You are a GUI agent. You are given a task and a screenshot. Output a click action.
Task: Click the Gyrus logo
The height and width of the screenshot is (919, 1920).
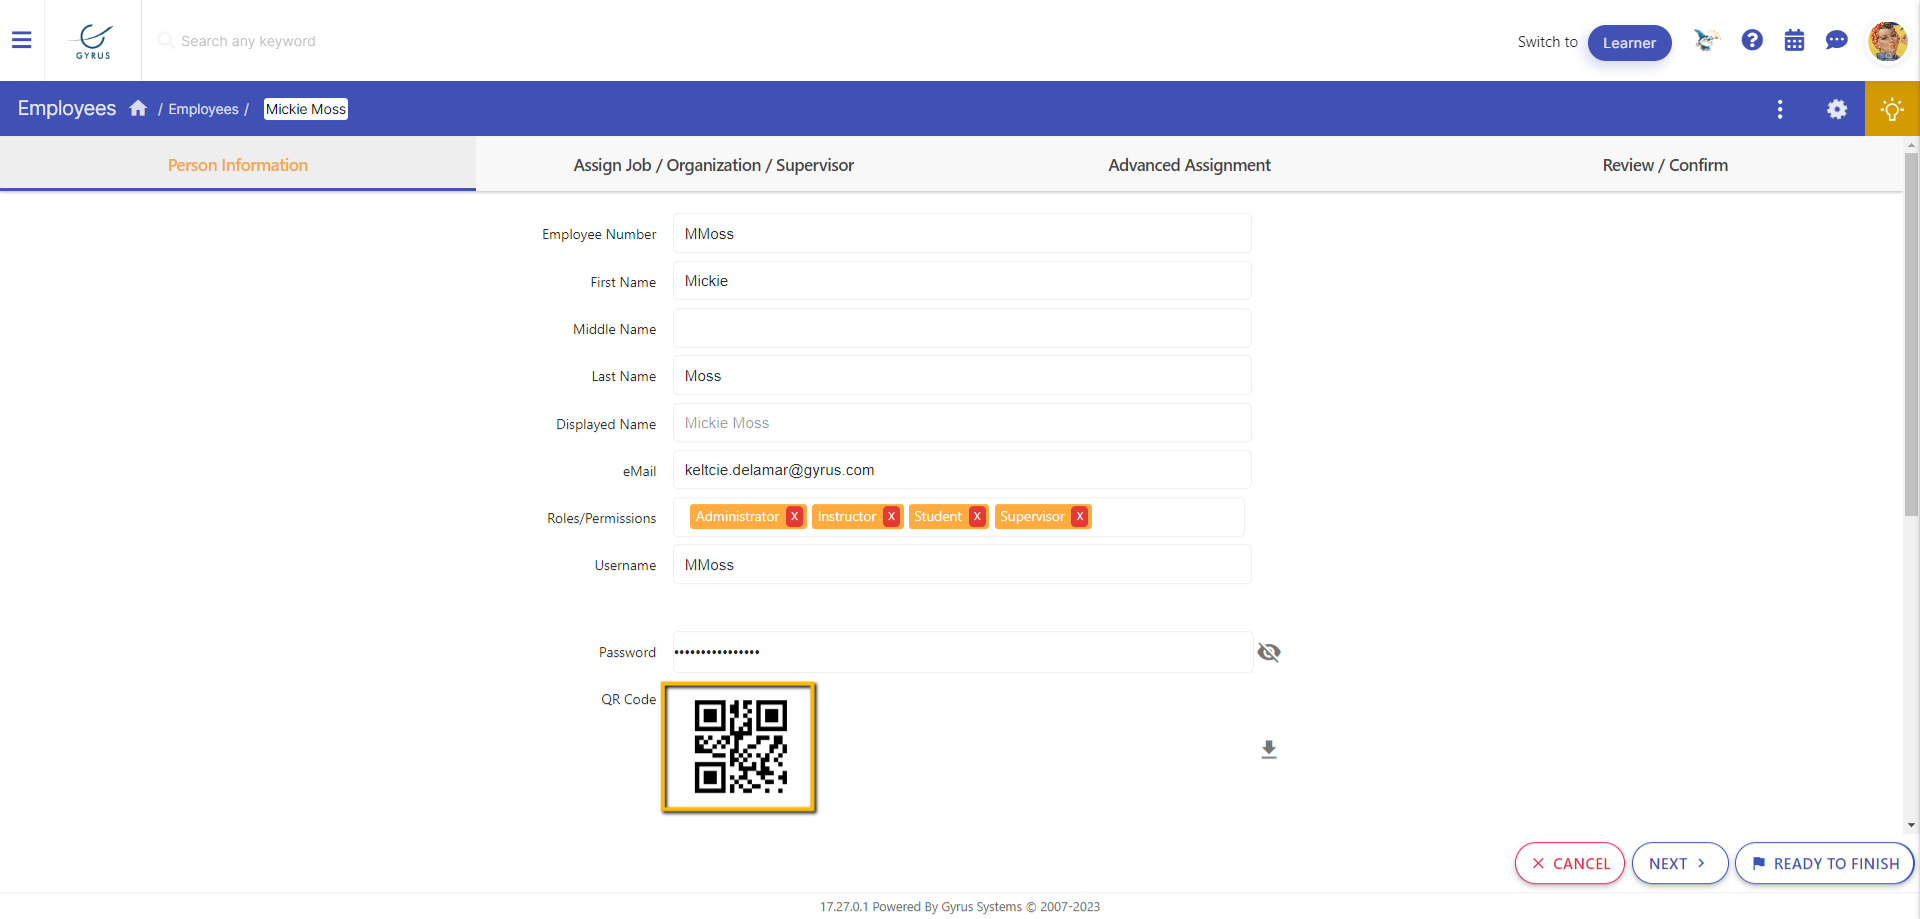click(x=93, y=41)
